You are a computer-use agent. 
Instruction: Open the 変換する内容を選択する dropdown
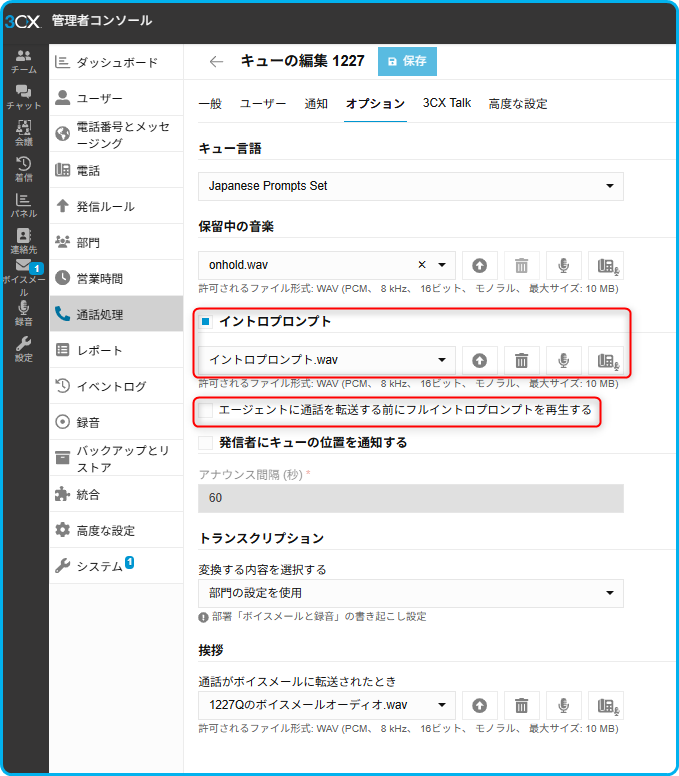[x=411, y=593]
